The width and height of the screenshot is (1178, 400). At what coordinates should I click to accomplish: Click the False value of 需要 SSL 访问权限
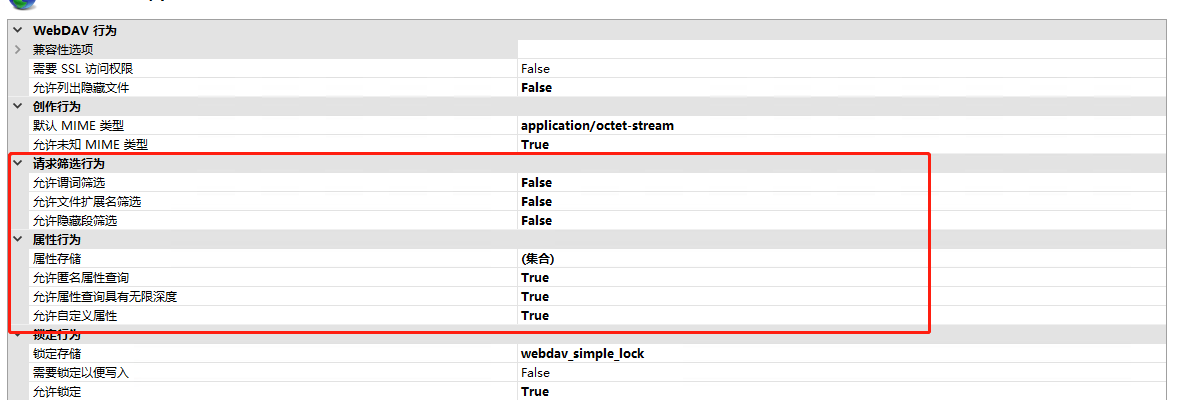[x=535, y=68]
